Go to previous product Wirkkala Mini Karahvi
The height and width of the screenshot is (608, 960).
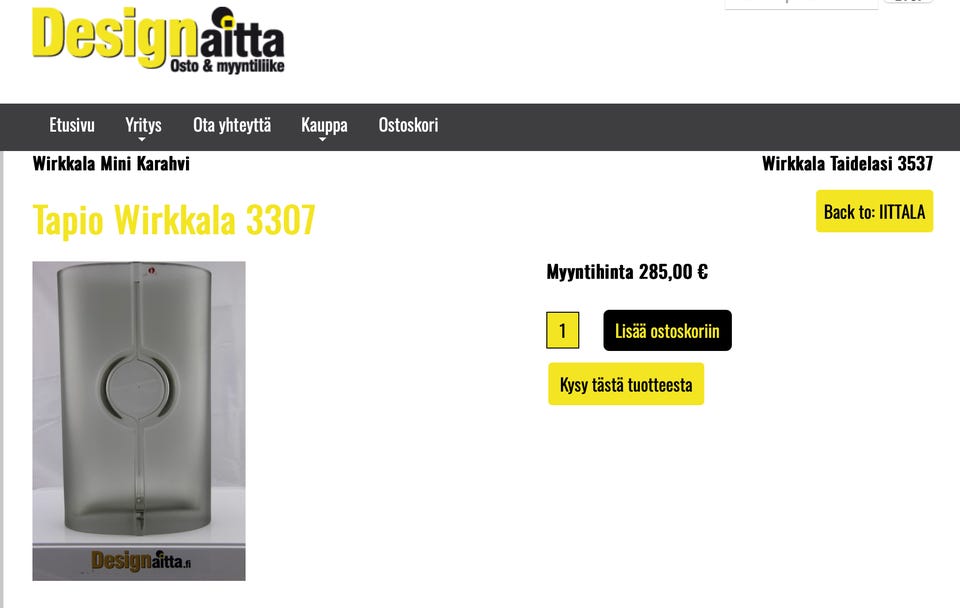pos(111,163)
